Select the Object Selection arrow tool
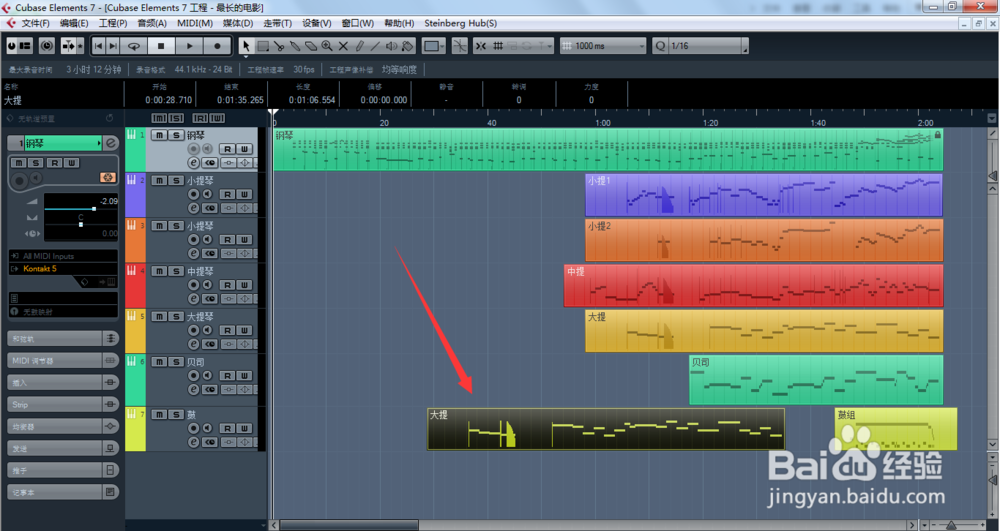 point(246,46)
